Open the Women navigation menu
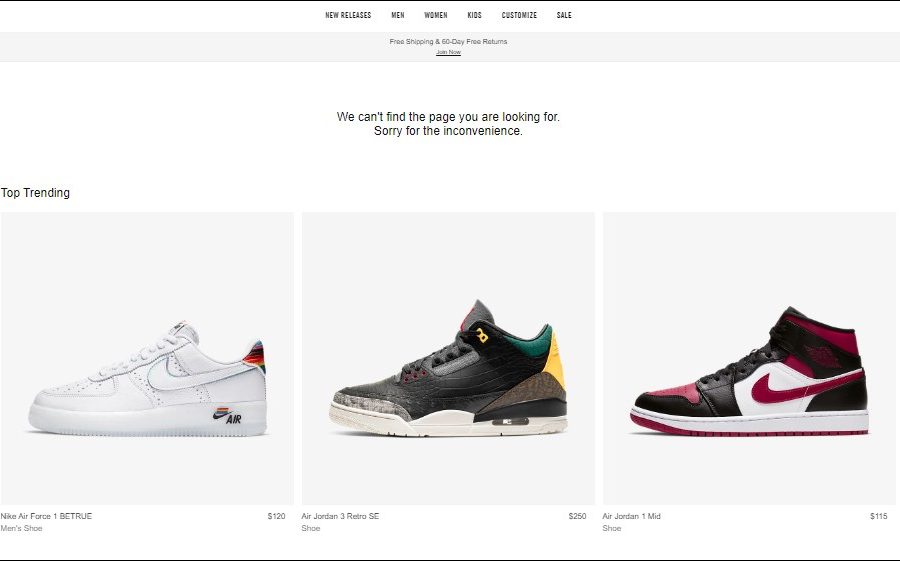Image resolution: width=900 pixels, height=561 pixels. point(436,16)
